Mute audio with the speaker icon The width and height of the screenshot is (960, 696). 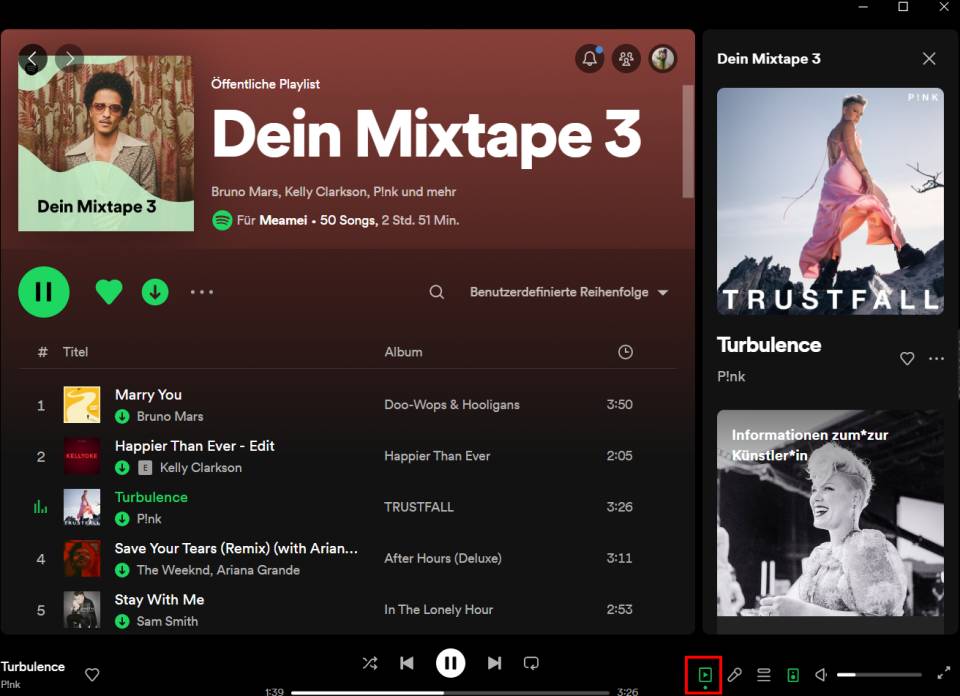[x=820, y=675]
